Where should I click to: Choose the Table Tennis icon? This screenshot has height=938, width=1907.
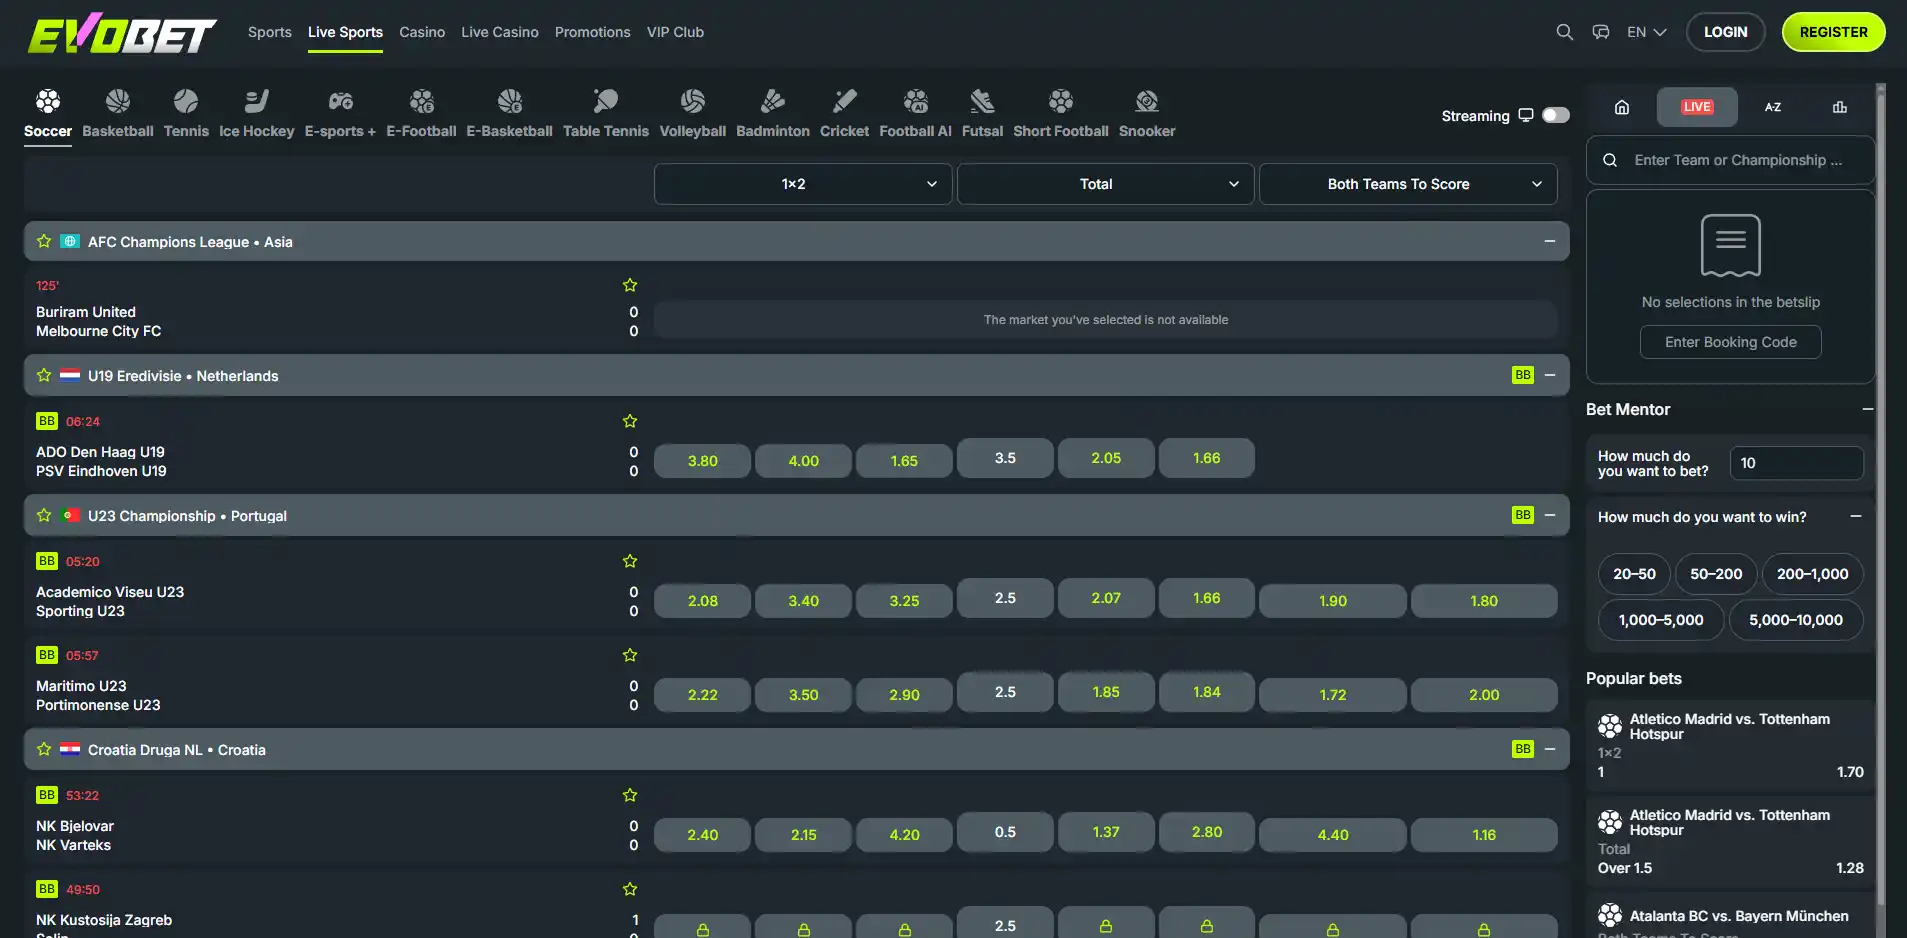coord(606,101)
